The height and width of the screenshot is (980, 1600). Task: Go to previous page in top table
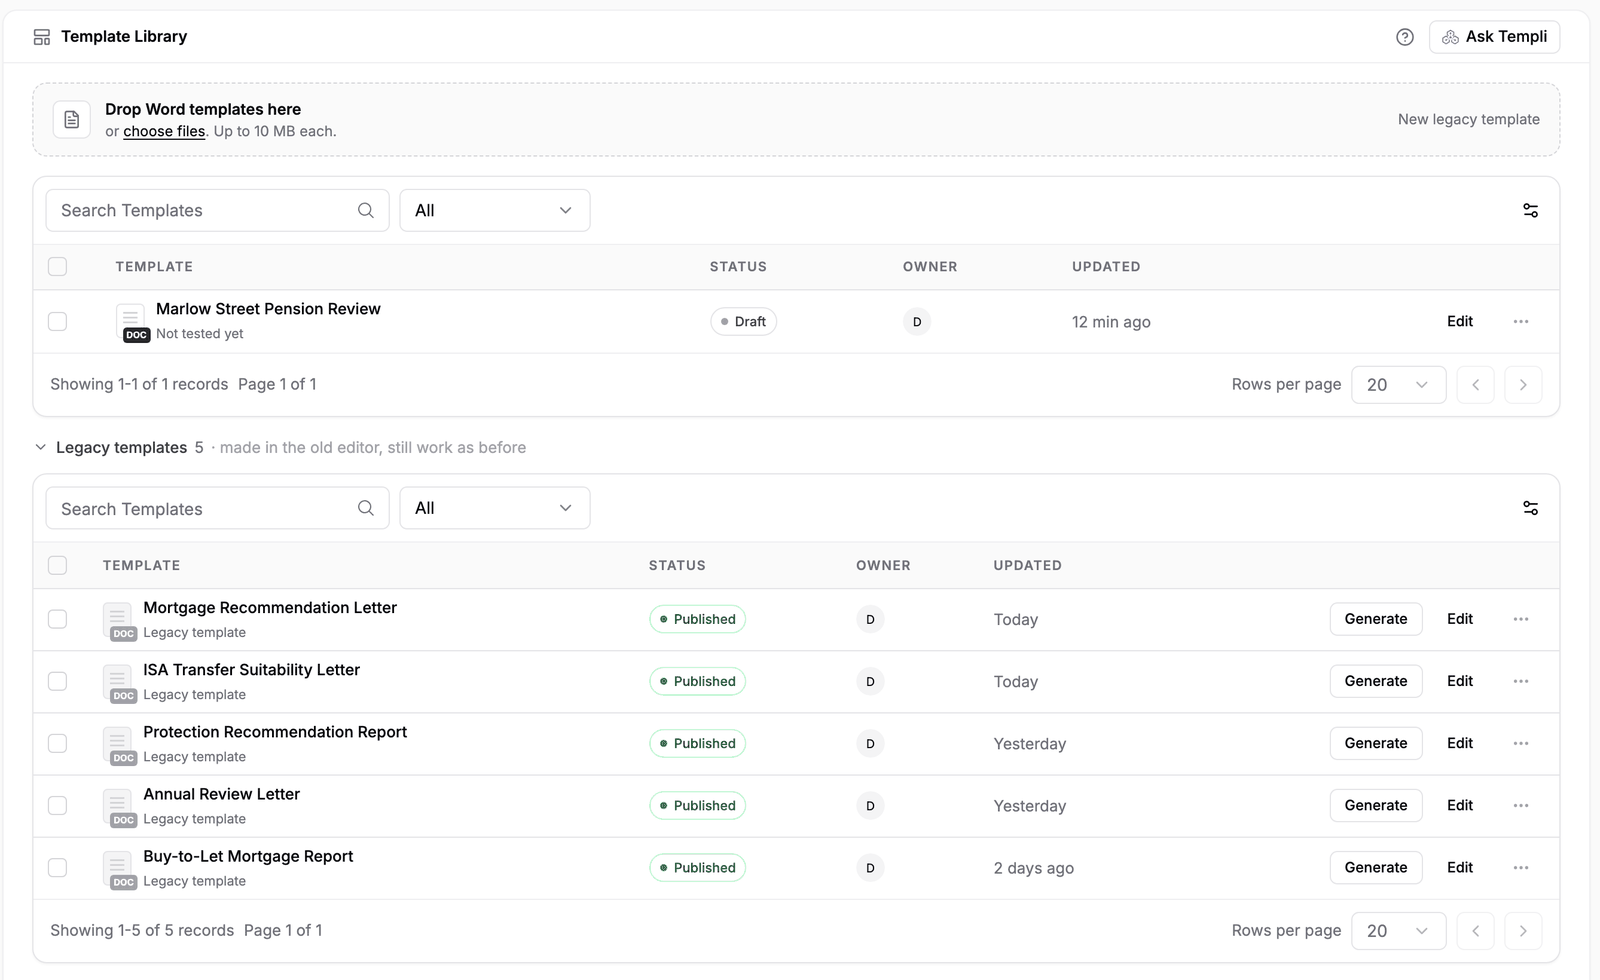point(1475,385)
